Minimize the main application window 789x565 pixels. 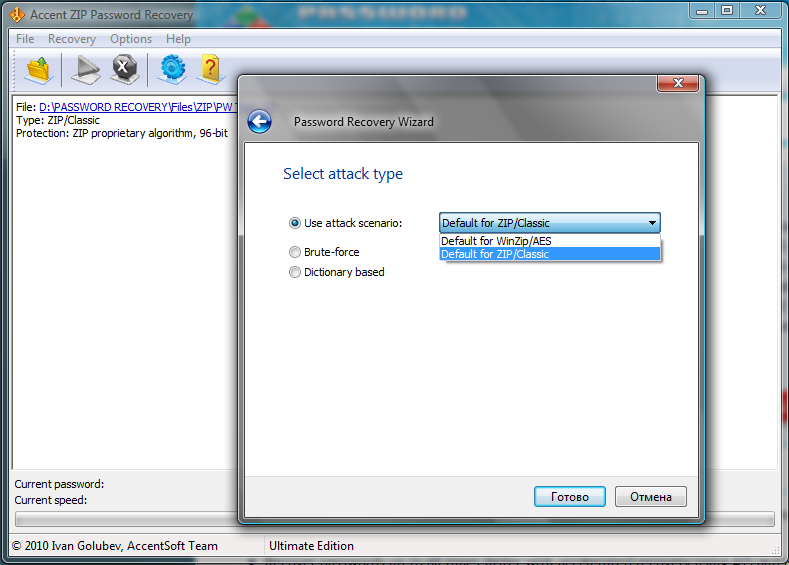click(702, 10)
